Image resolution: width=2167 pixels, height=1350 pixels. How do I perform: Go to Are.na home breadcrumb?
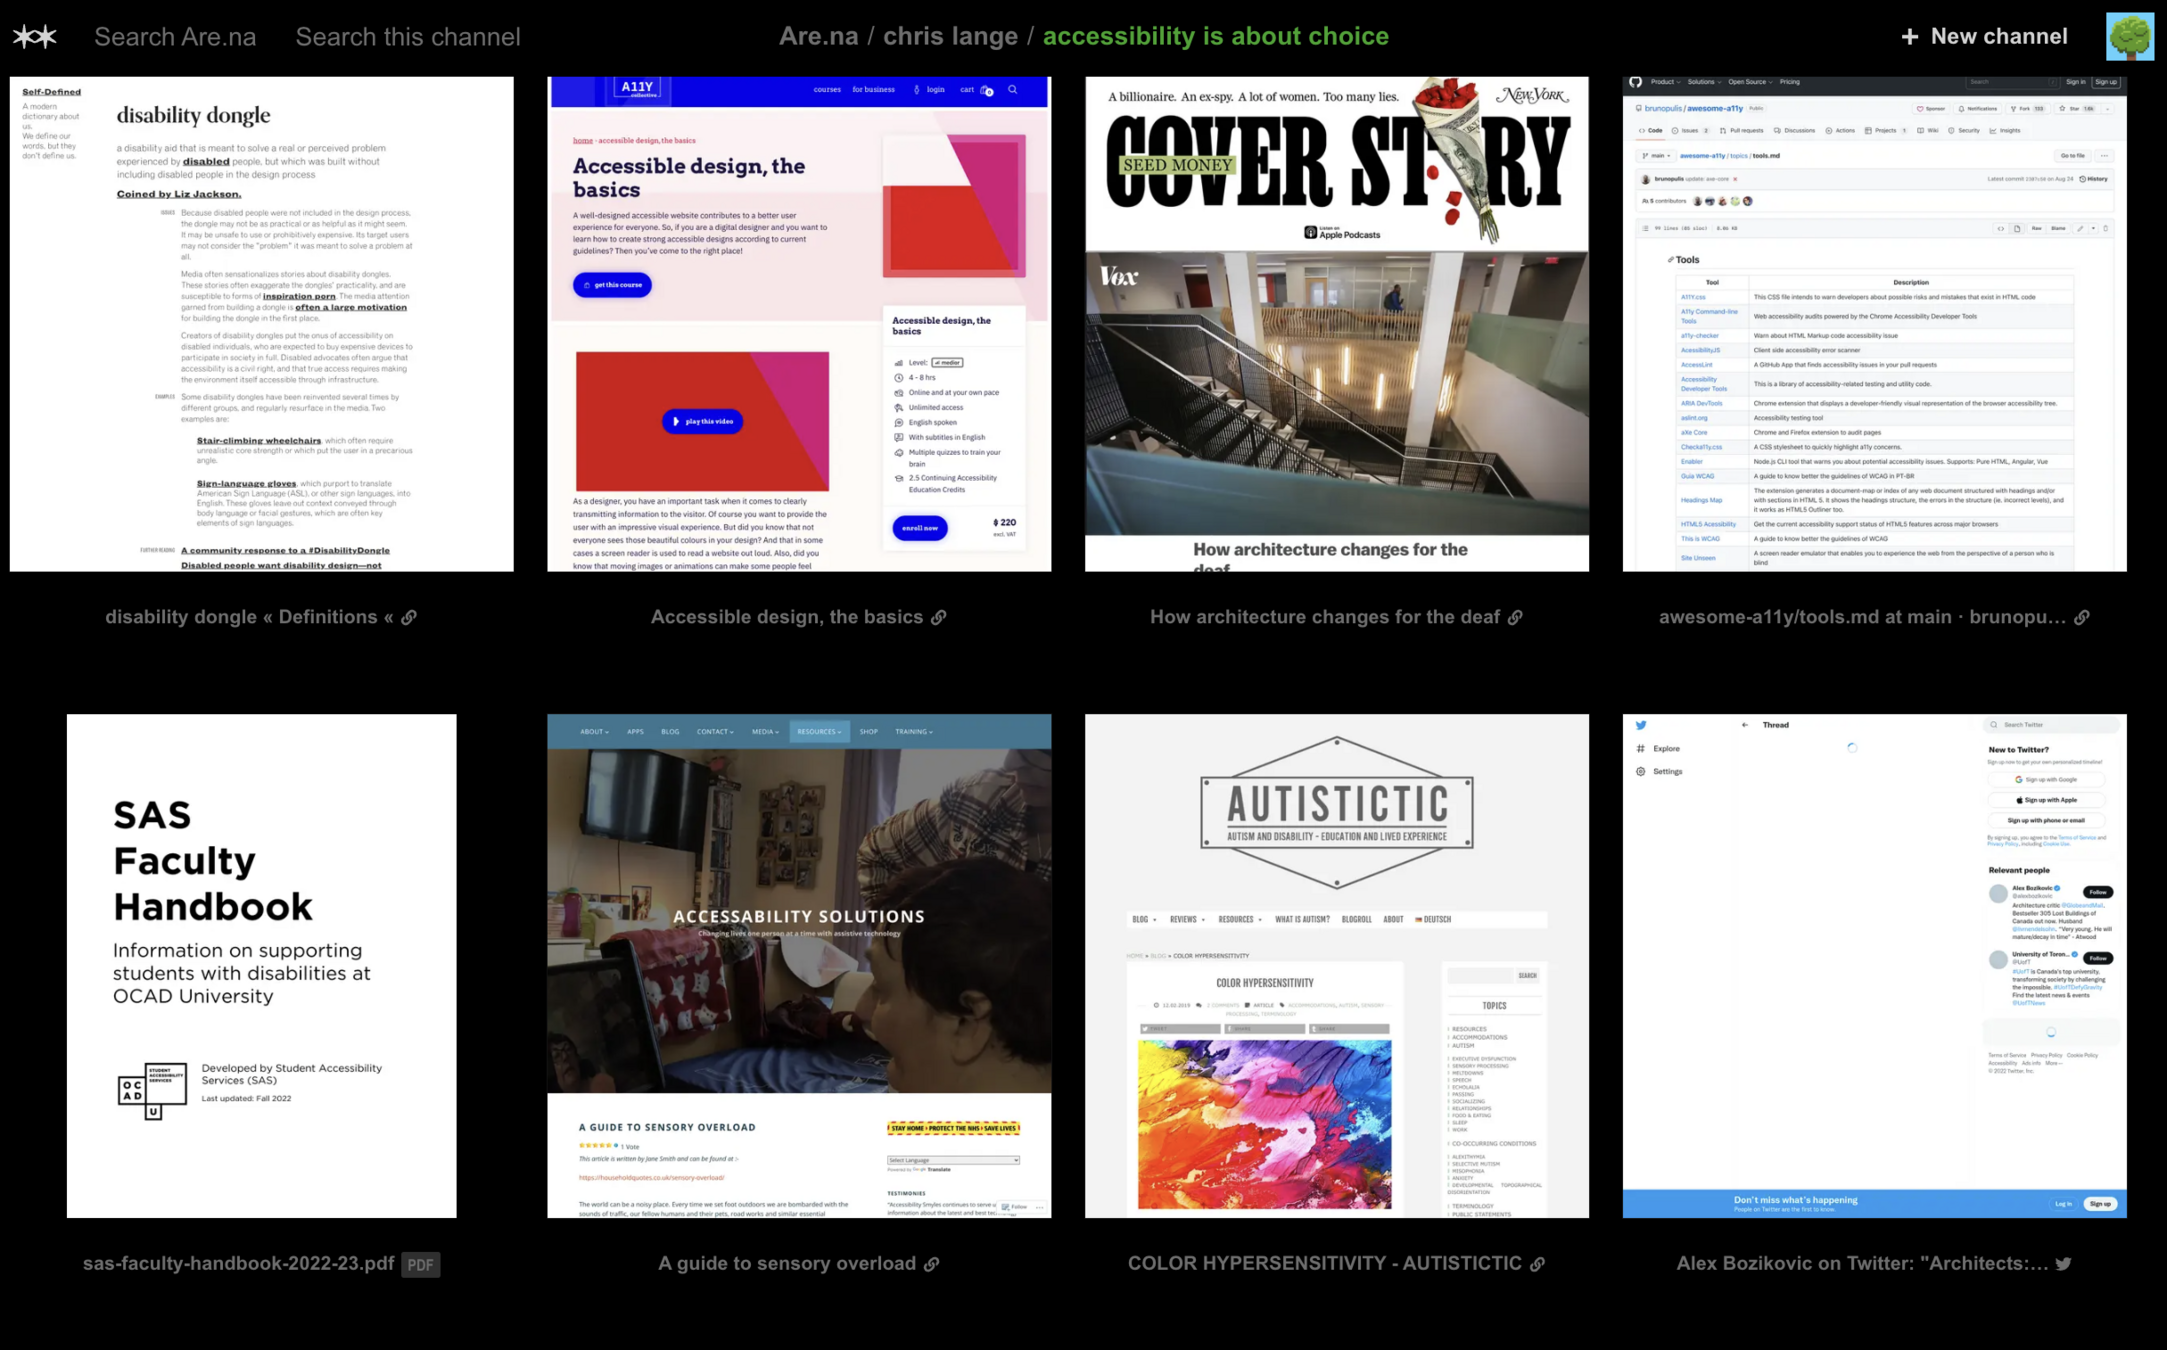(817, 37)
